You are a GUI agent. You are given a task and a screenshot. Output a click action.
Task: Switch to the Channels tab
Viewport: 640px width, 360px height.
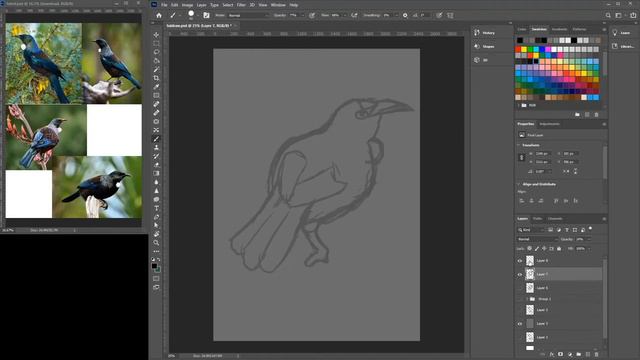[555, 219]
